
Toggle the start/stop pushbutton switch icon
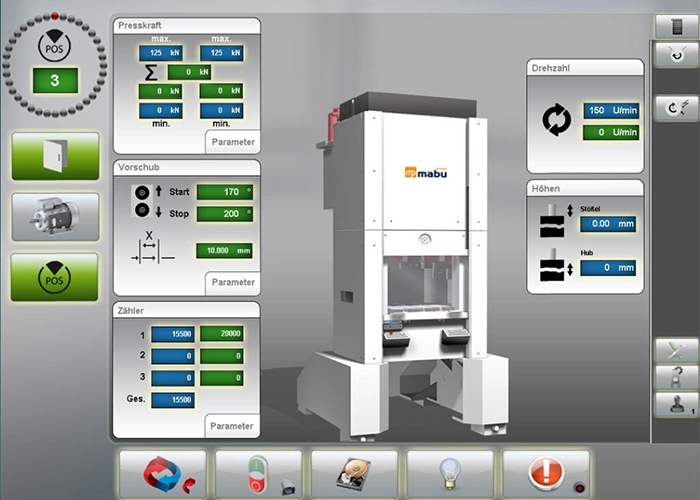(x=259, y=475)
